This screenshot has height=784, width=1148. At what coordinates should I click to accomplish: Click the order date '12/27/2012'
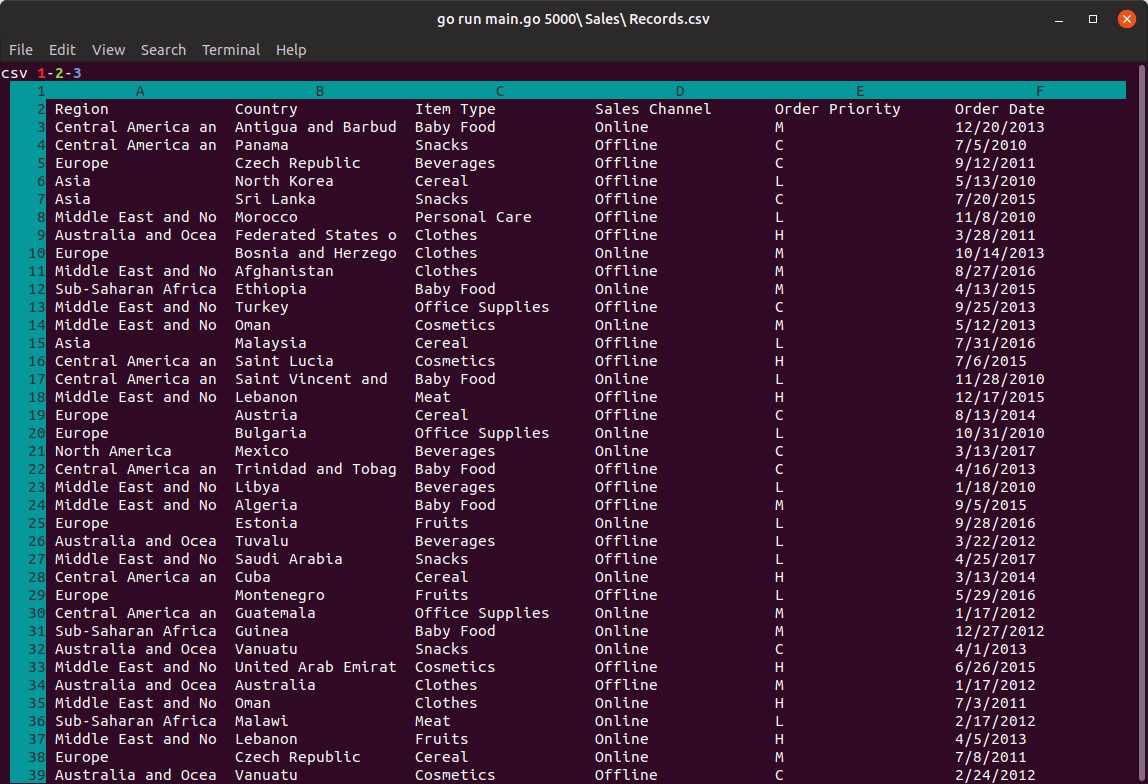coord(999,631)
